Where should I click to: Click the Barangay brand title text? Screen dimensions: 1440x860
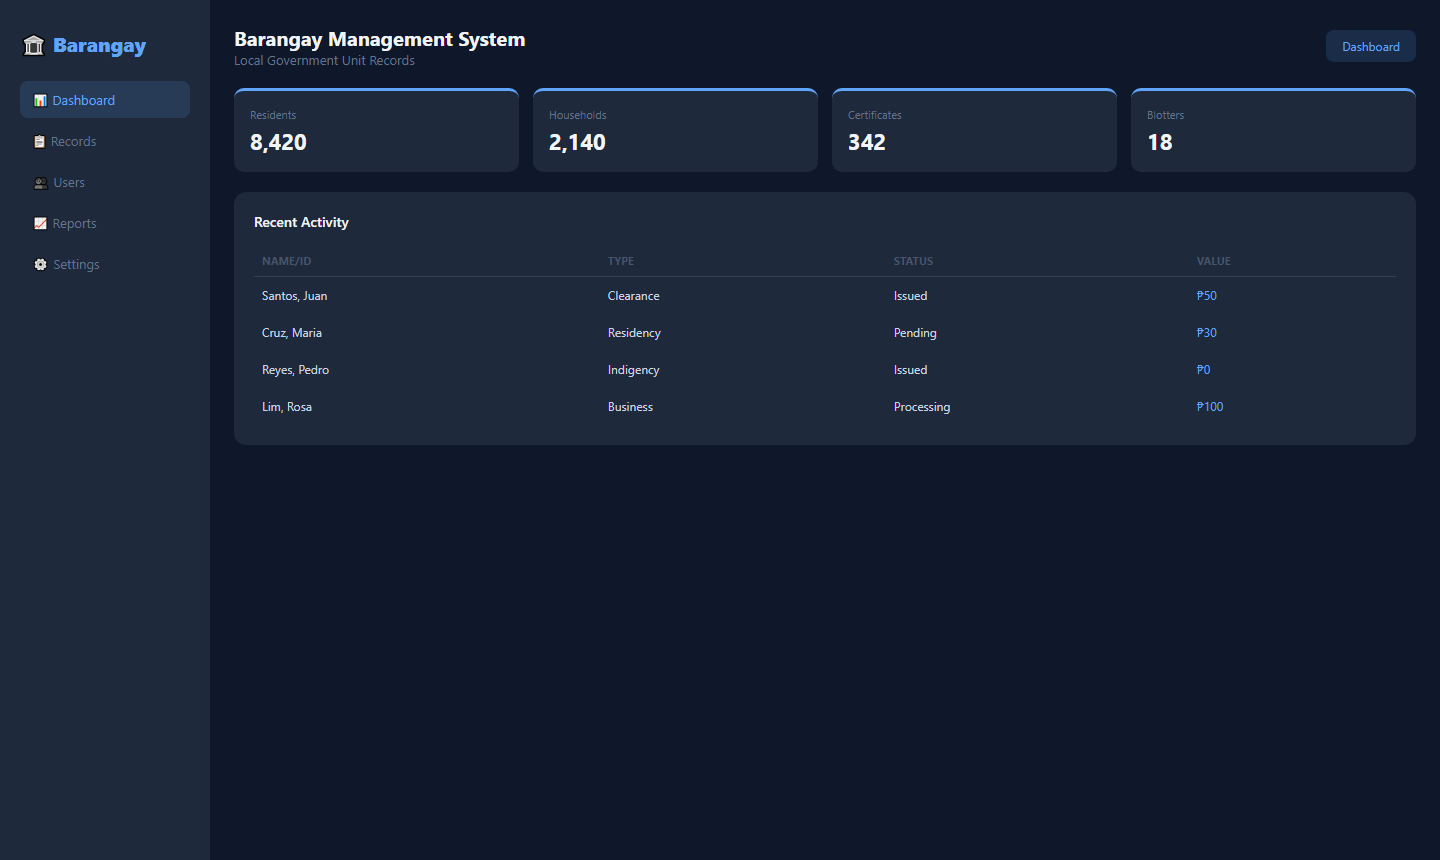coord(99,46)
